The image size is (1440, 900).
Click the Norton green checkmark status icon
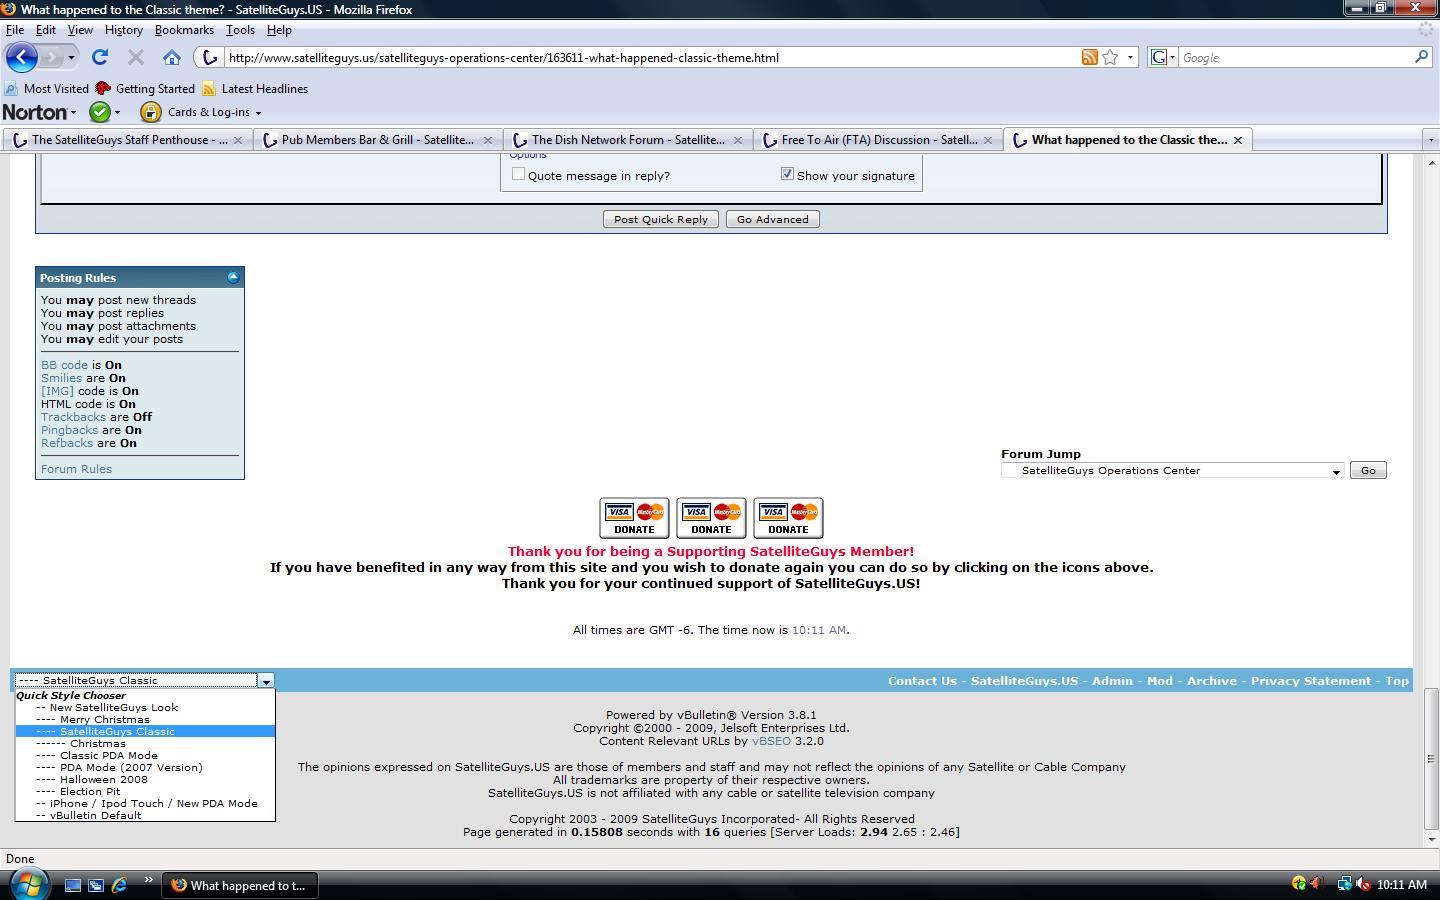click(100, 112)
